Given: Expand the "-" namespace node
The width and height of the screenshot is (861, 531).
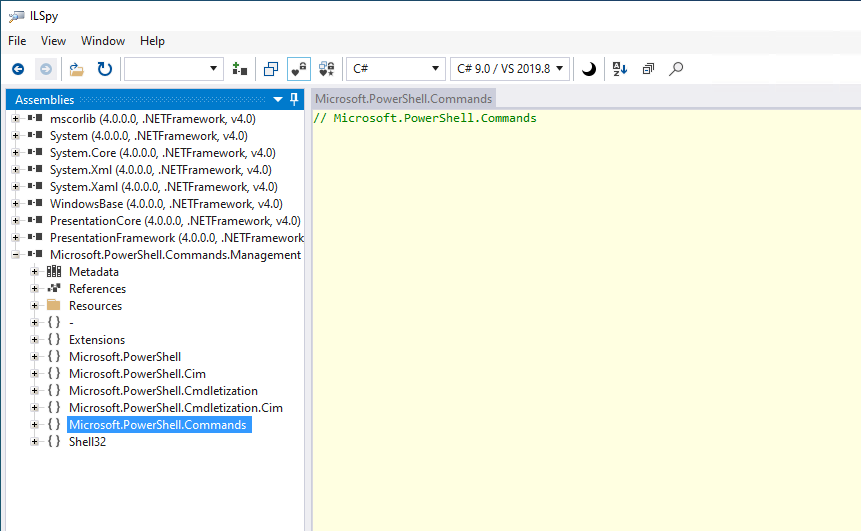Looking at the screenshot, I should click(35, 323).
